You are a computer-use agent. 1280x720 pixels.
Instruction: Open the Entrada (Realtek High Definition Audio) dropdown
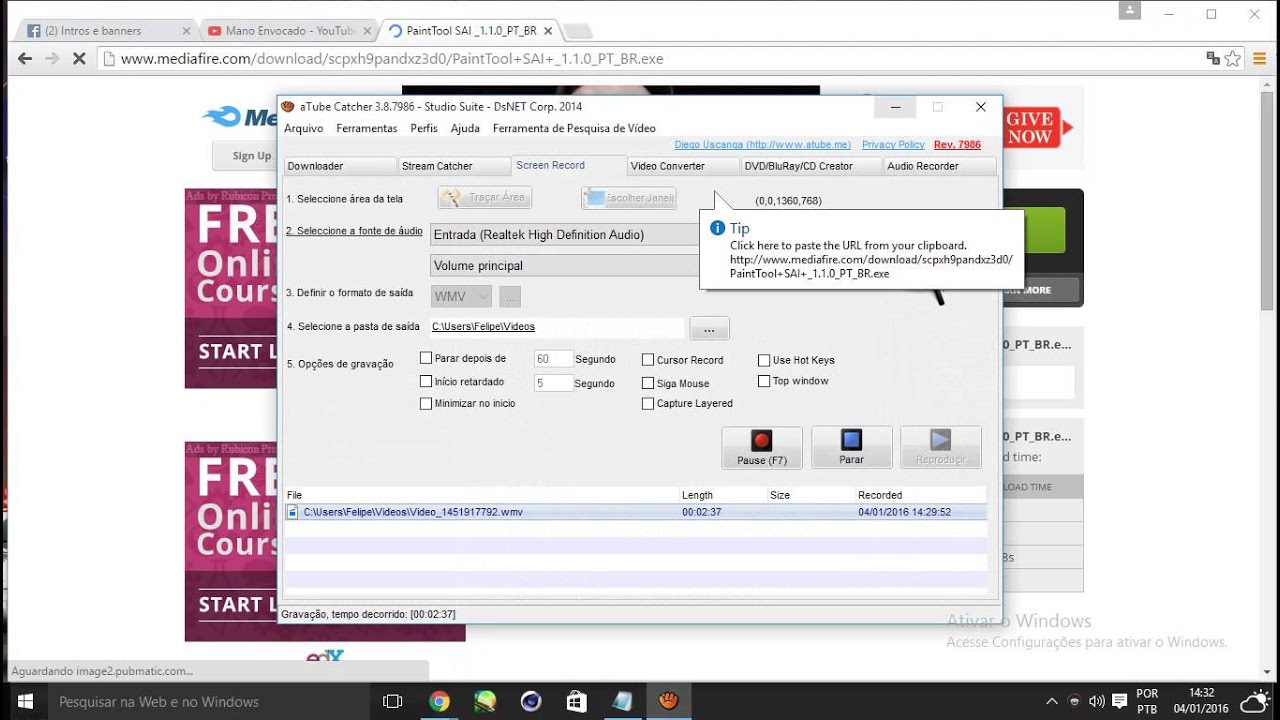(565, 235)
